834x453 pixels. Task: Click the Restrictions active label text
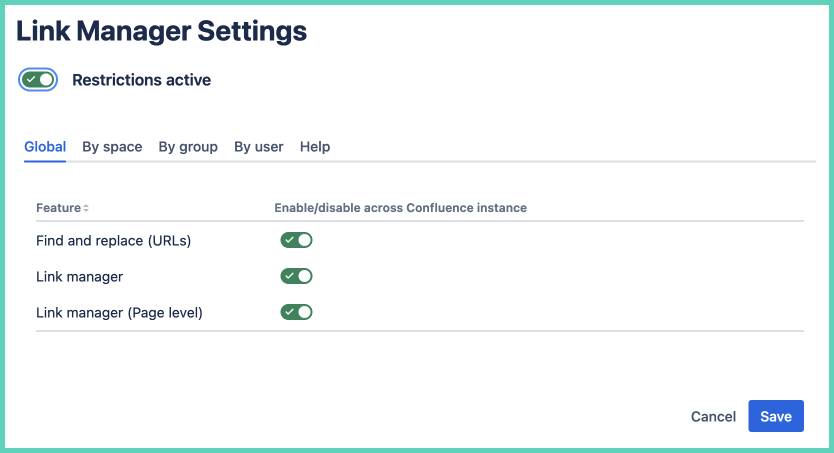(141, 80)
